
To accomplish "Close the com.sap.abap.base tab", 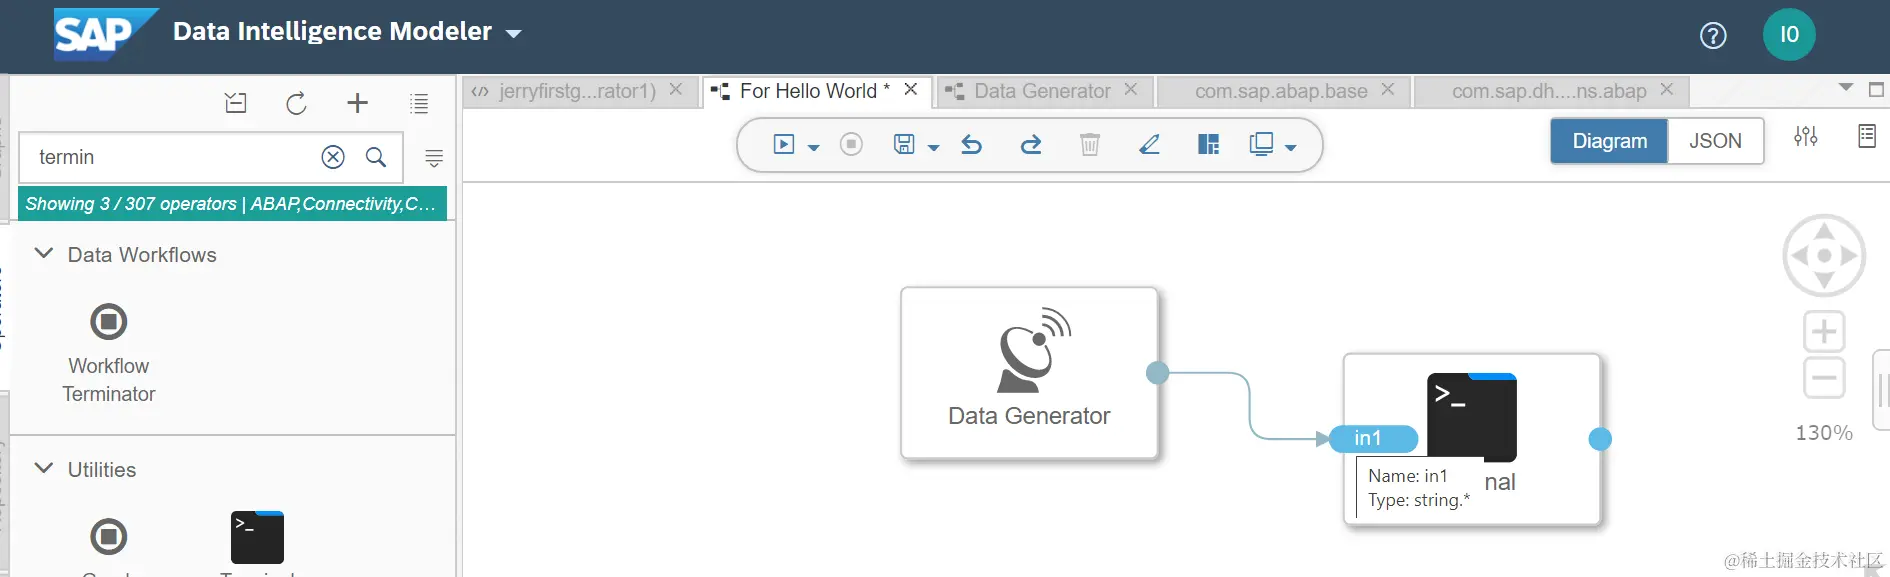I will (x=1388, y=89).
